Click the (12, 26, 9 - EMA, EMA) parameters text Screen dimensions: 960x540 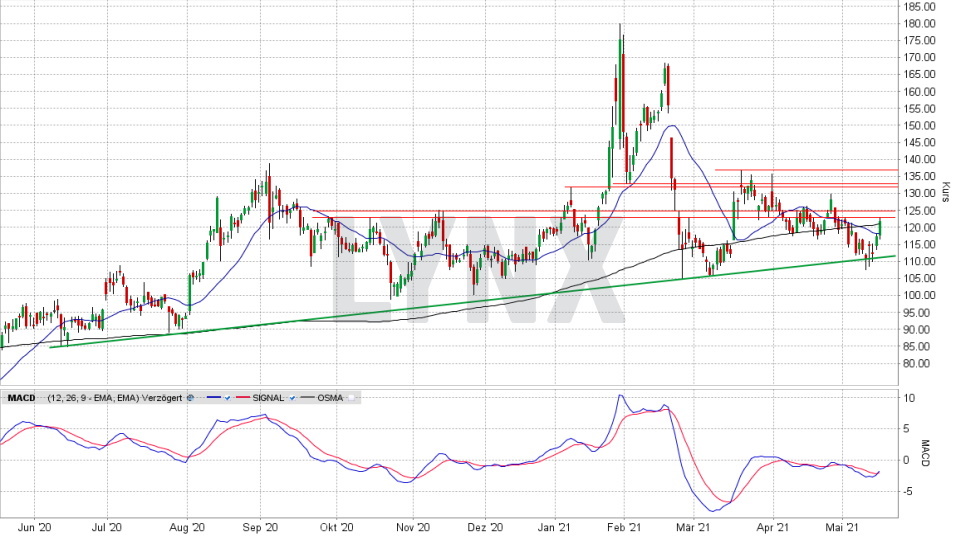pyautogui.click(x=94, y=398)
